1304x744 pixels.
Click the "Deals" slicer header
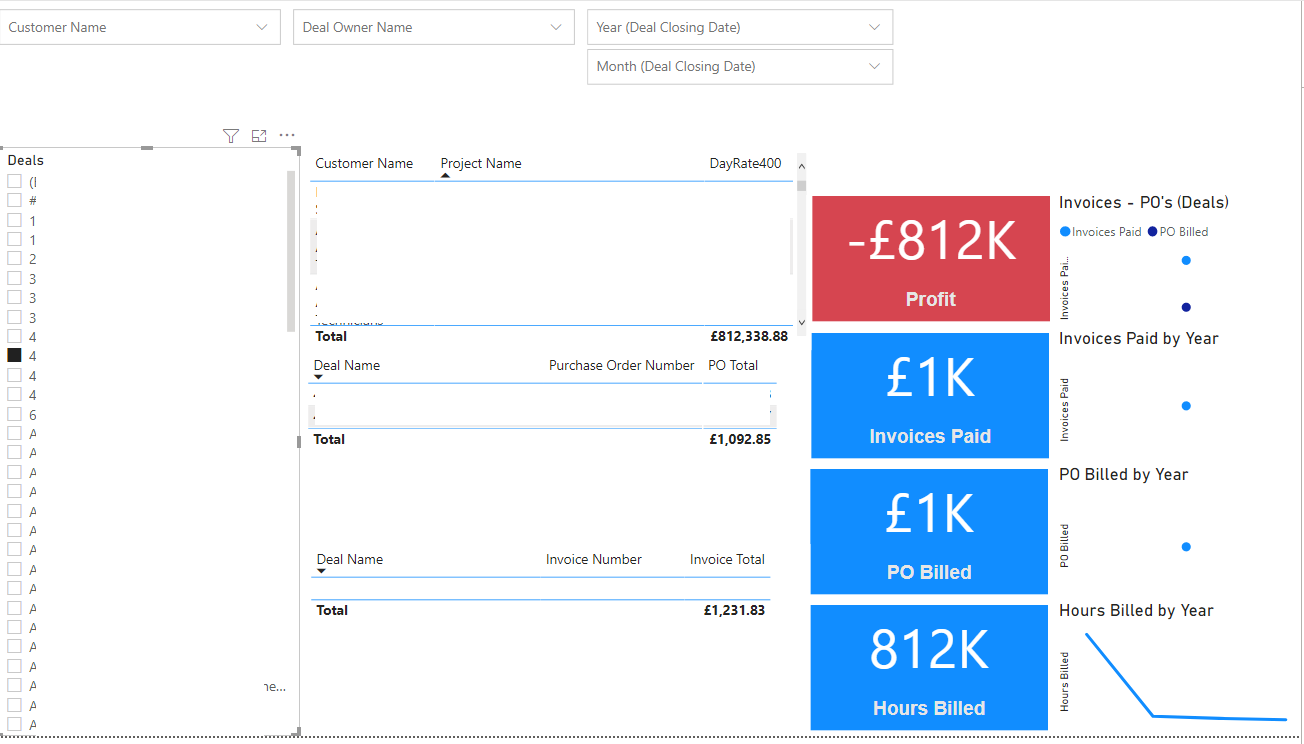26,160
